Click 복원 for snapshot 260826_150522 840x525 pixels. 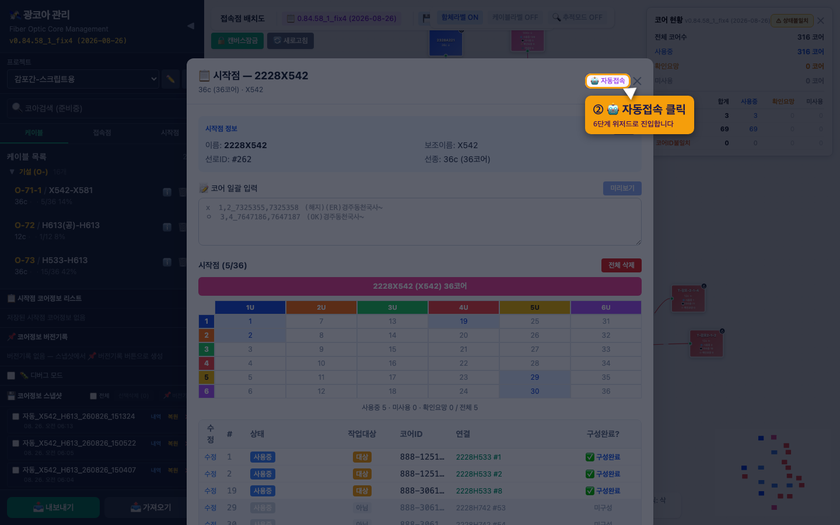(x=173, y=444)
